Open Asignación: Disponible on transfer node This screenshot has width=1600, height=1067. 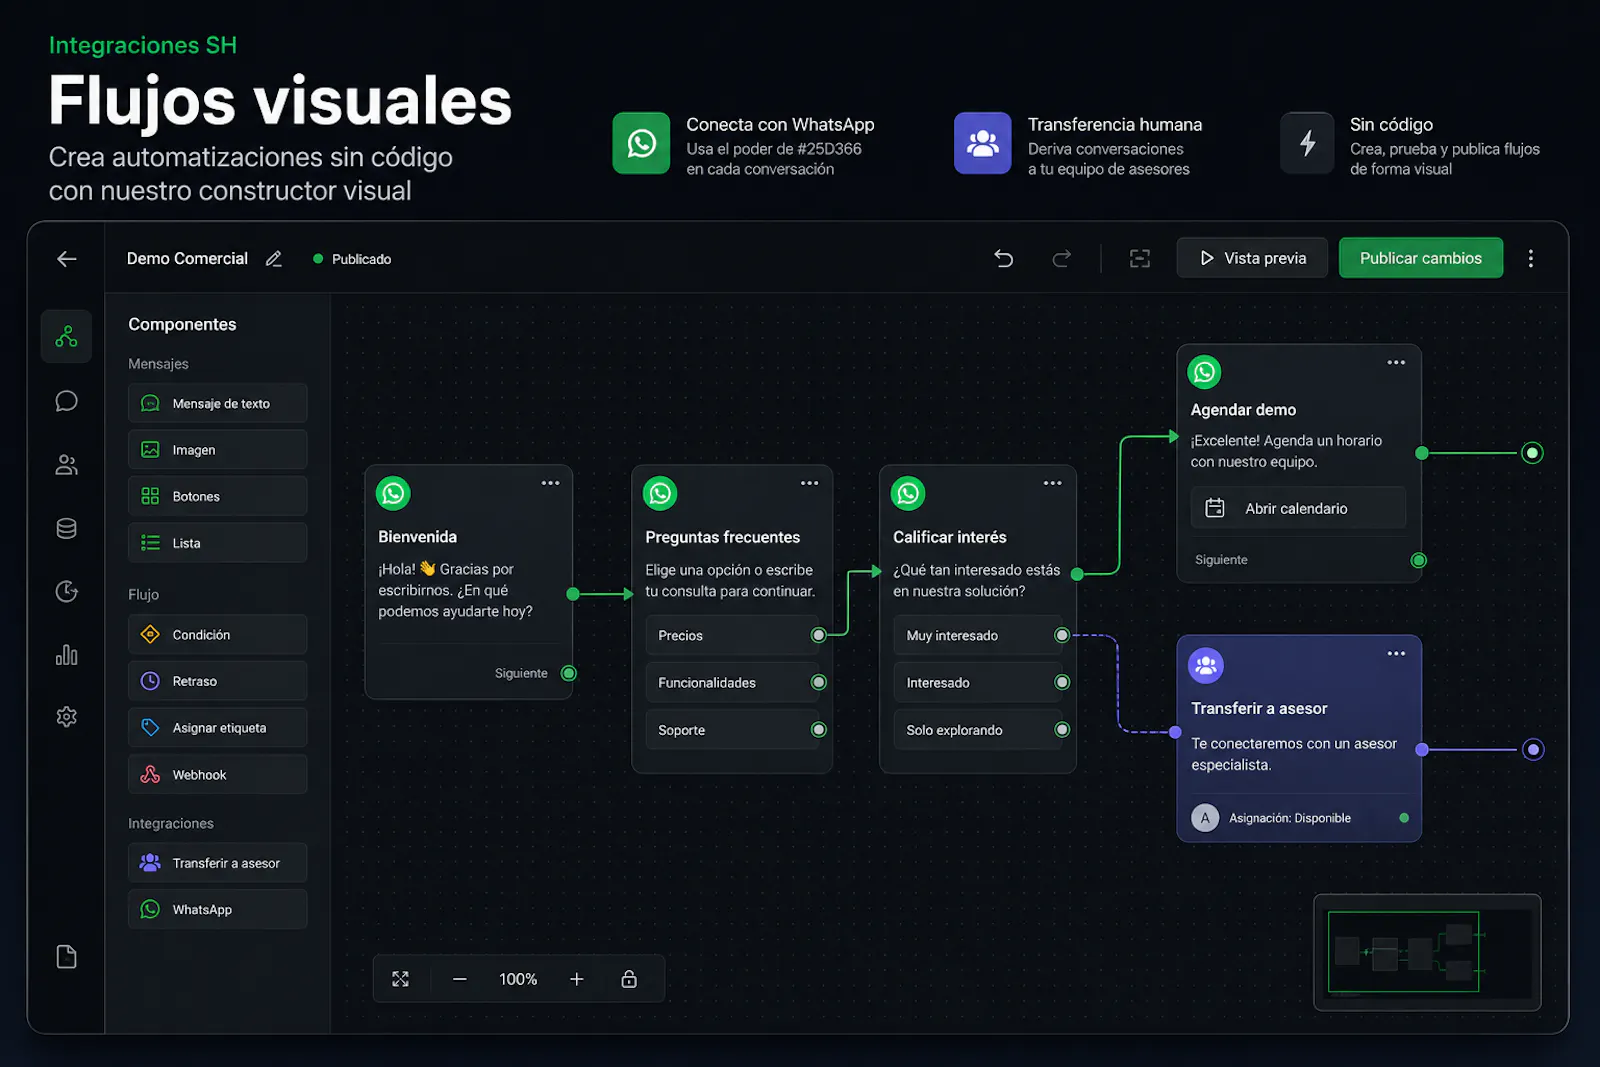click(x=1299, y=818)
